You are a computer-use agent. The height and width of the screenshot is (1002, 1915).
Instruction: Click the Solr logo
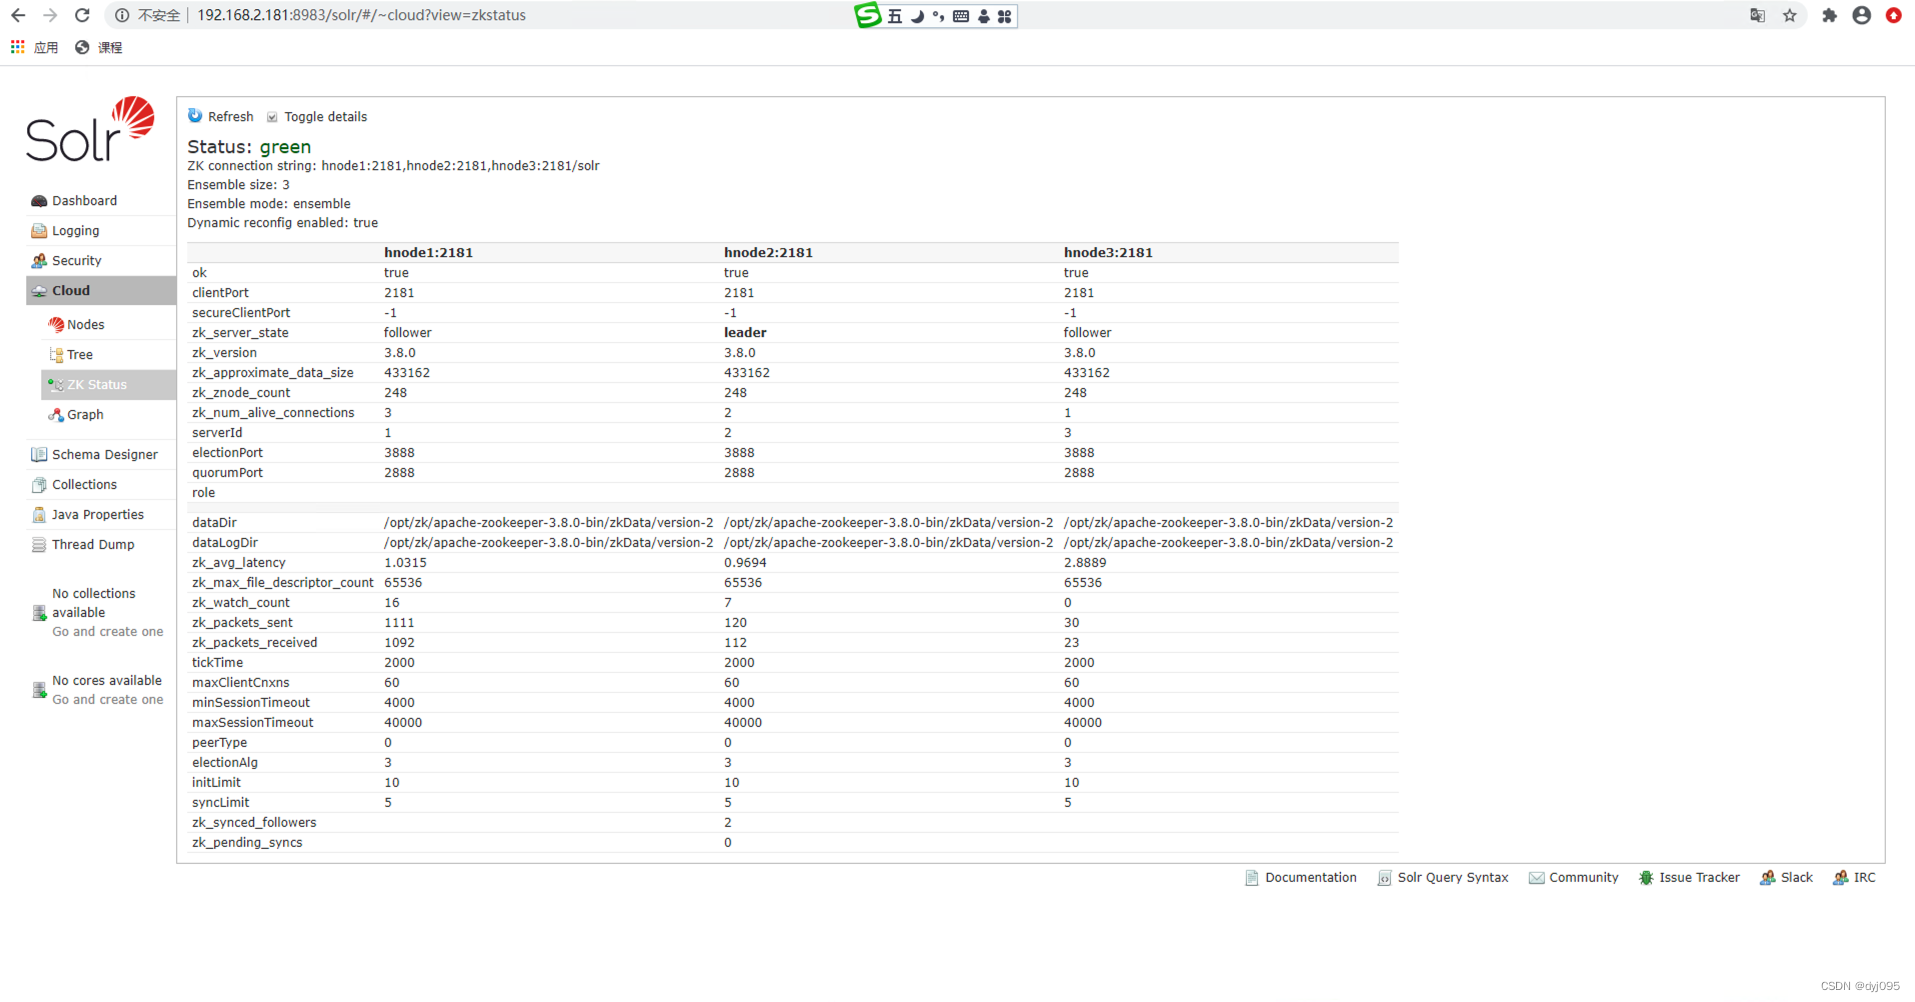click(90, 130)
